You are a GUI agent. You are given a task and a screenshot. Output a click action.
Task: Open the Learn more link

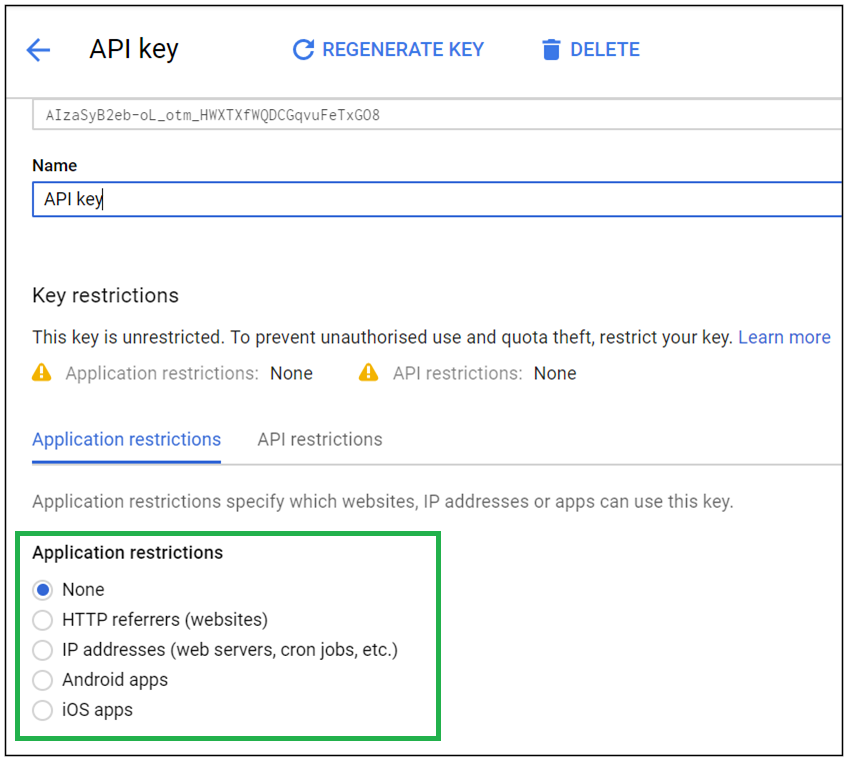point(784,337)
